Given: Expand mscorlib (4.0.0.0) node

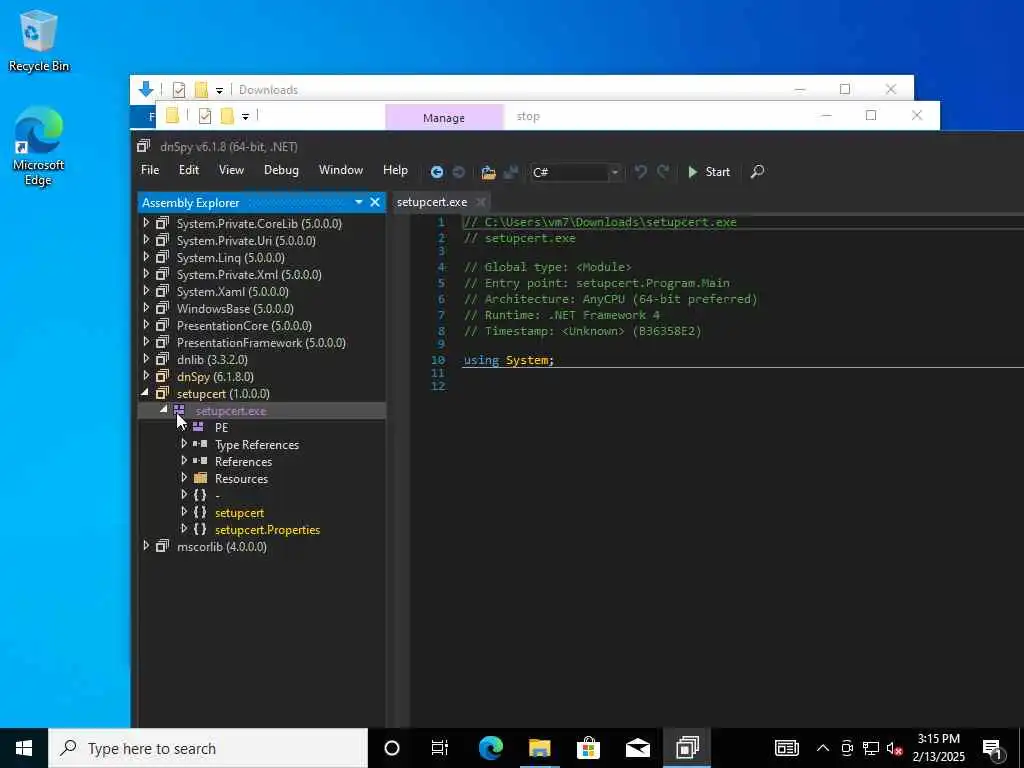Looking at the screenshot, I should click(x=146, y=545).
